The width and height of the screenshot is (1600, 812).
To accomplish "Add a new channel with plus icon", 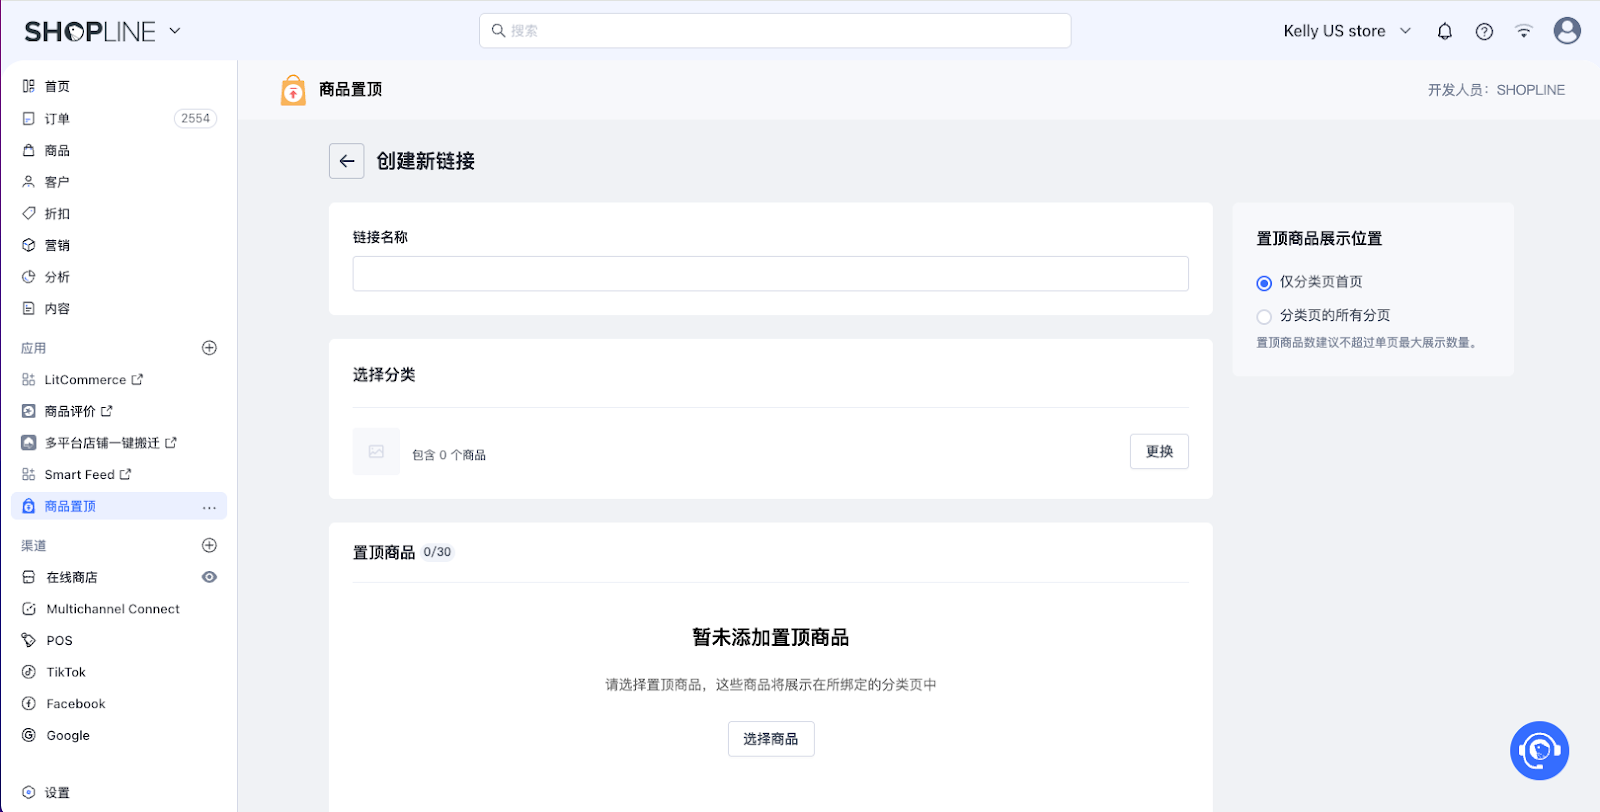I will 209,545.
